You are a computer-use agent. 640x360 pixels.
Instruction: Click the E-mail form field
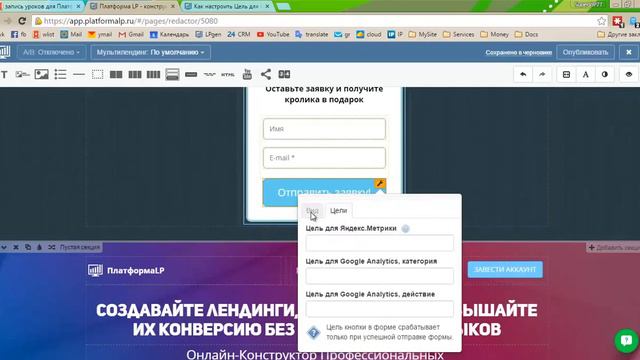pos(324,158)
